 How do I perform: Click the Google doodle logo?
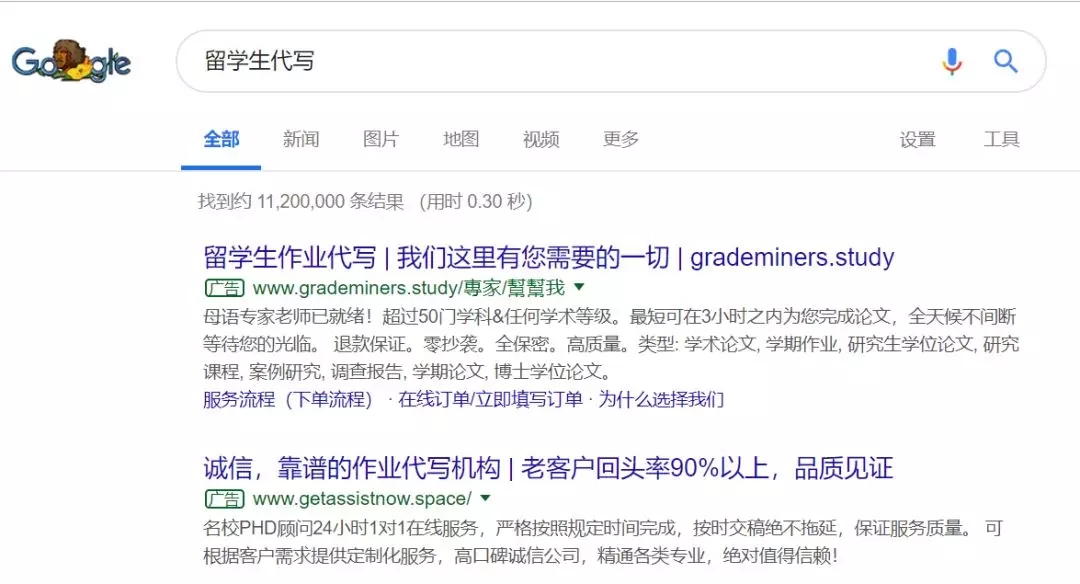click(74, 62)
